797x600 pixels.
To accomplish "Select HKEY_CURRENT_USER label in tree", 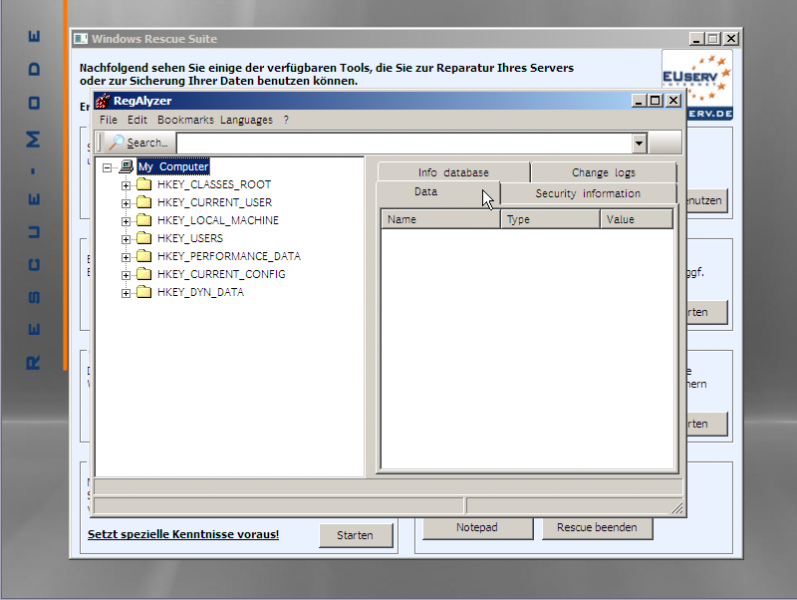I will coord(214,202).
